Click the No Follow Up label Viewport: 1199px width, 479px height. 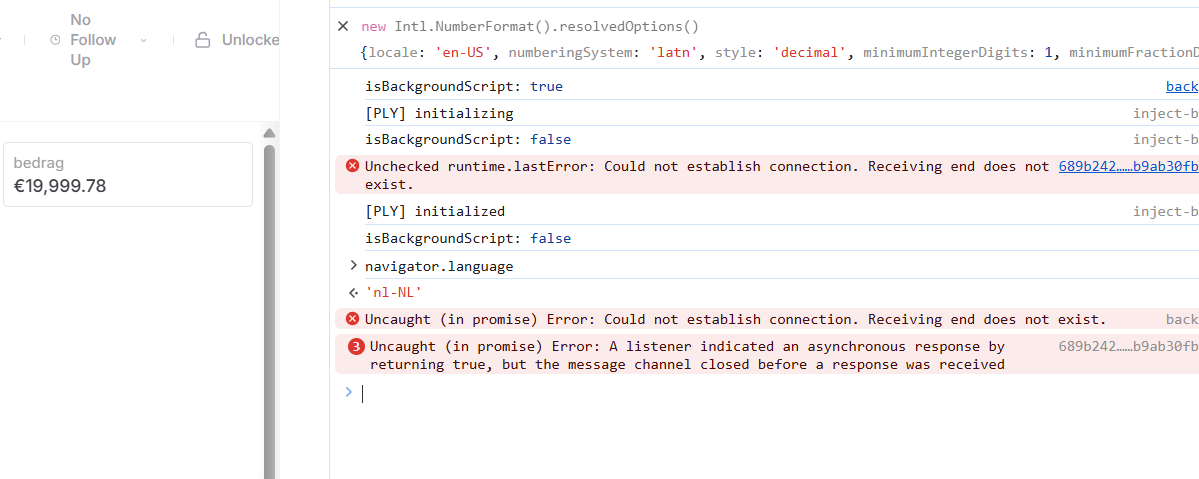(x=93, y=40)
